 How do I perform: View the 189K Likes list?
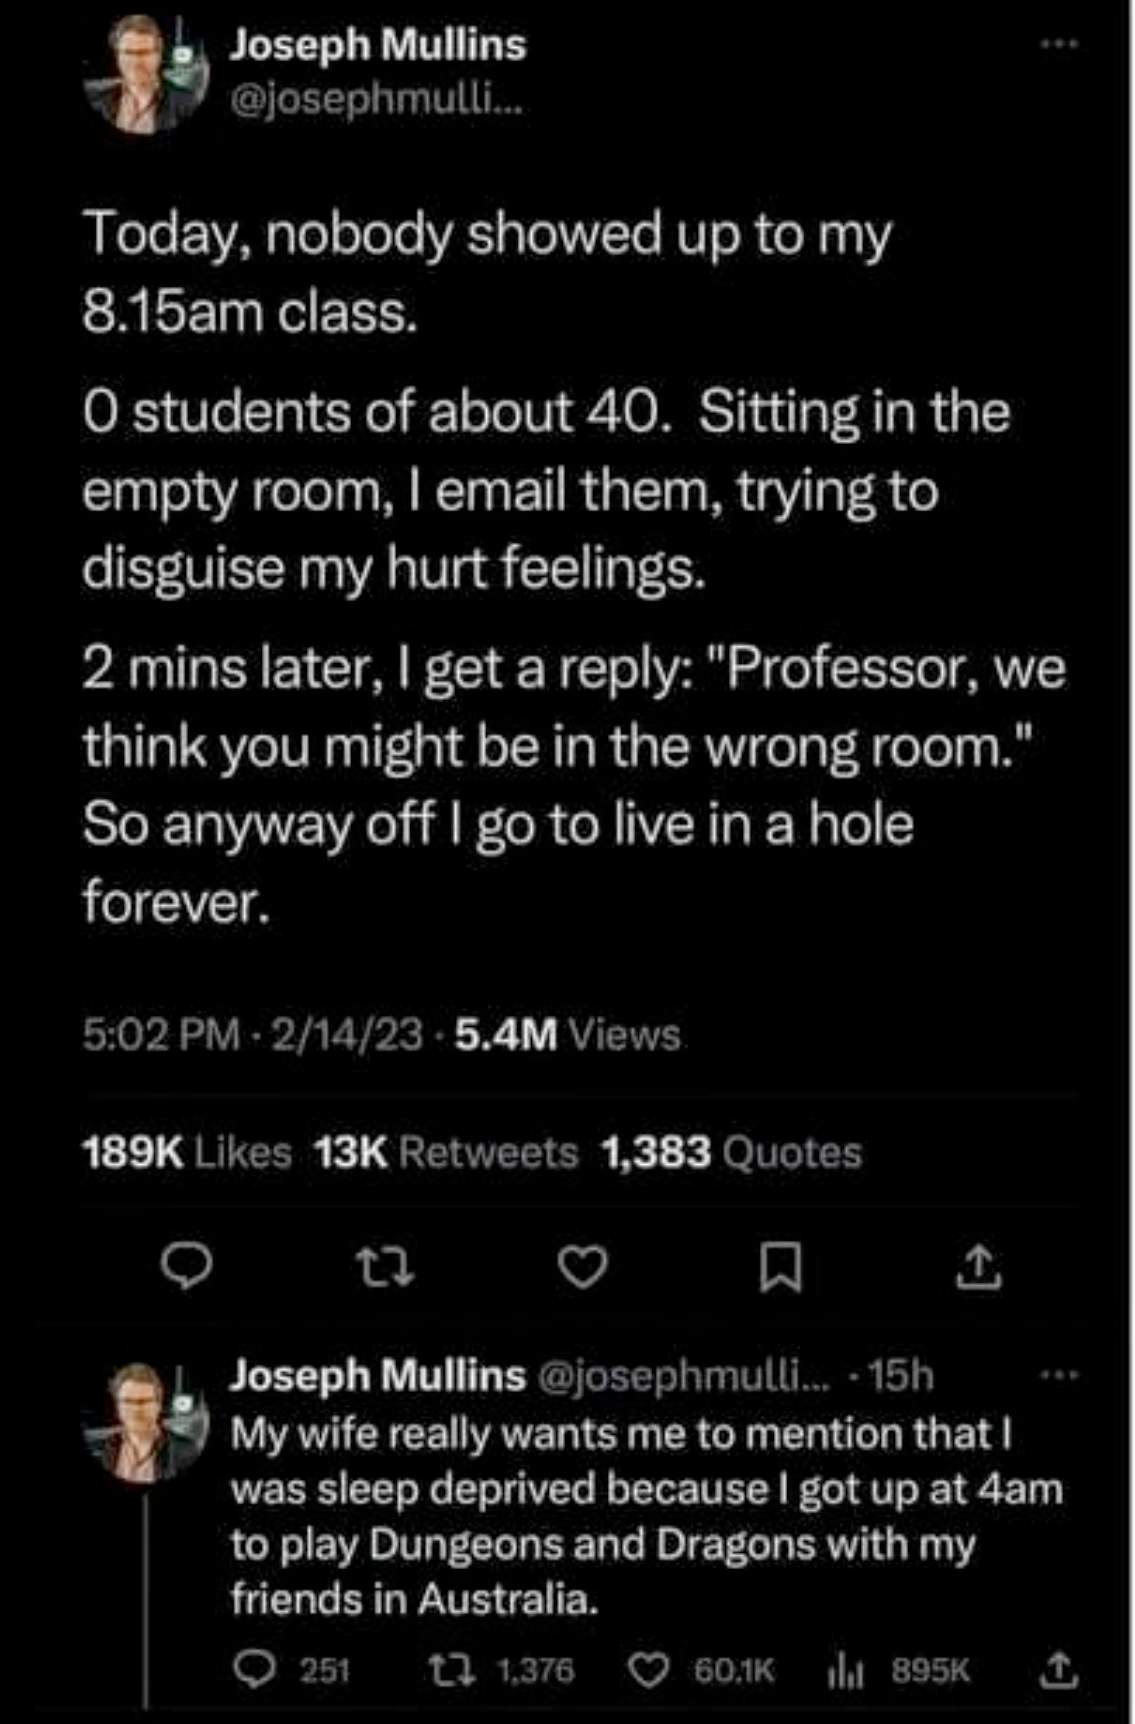click(x=186, y=1153)
